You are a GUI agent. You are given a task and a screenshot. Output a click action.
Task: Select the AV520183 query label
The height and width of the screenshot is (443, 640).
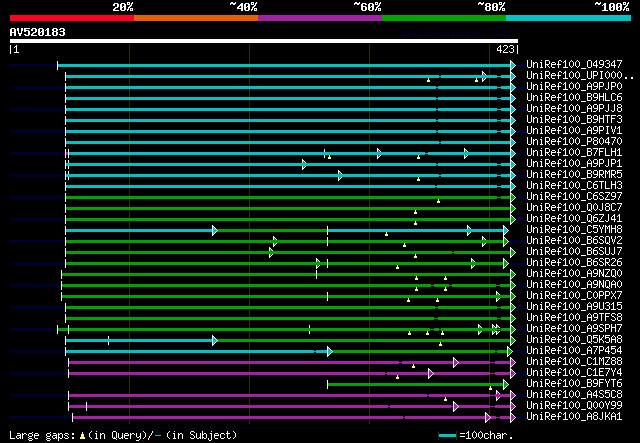(38, 32)
